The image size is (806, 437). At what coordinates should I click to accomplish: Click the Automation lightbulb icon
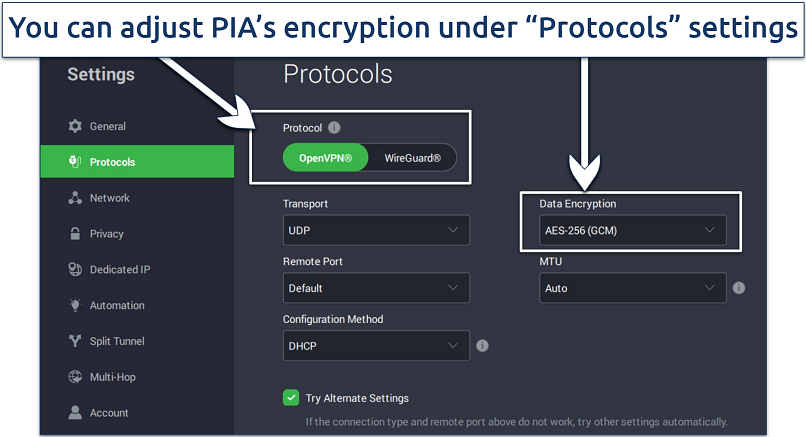74,306
